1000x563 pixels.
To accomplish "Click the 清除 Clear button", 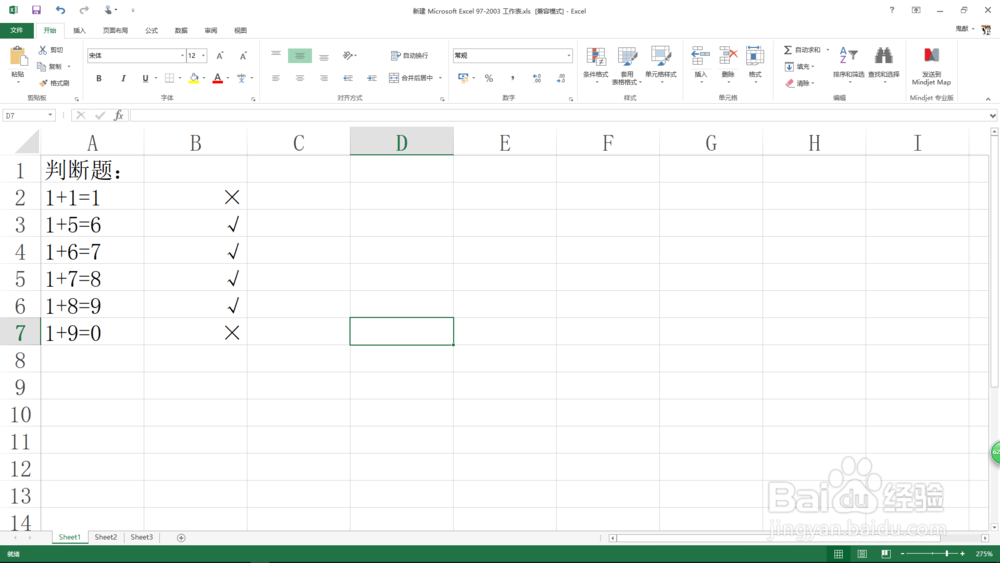I will (x=799, y=83).
